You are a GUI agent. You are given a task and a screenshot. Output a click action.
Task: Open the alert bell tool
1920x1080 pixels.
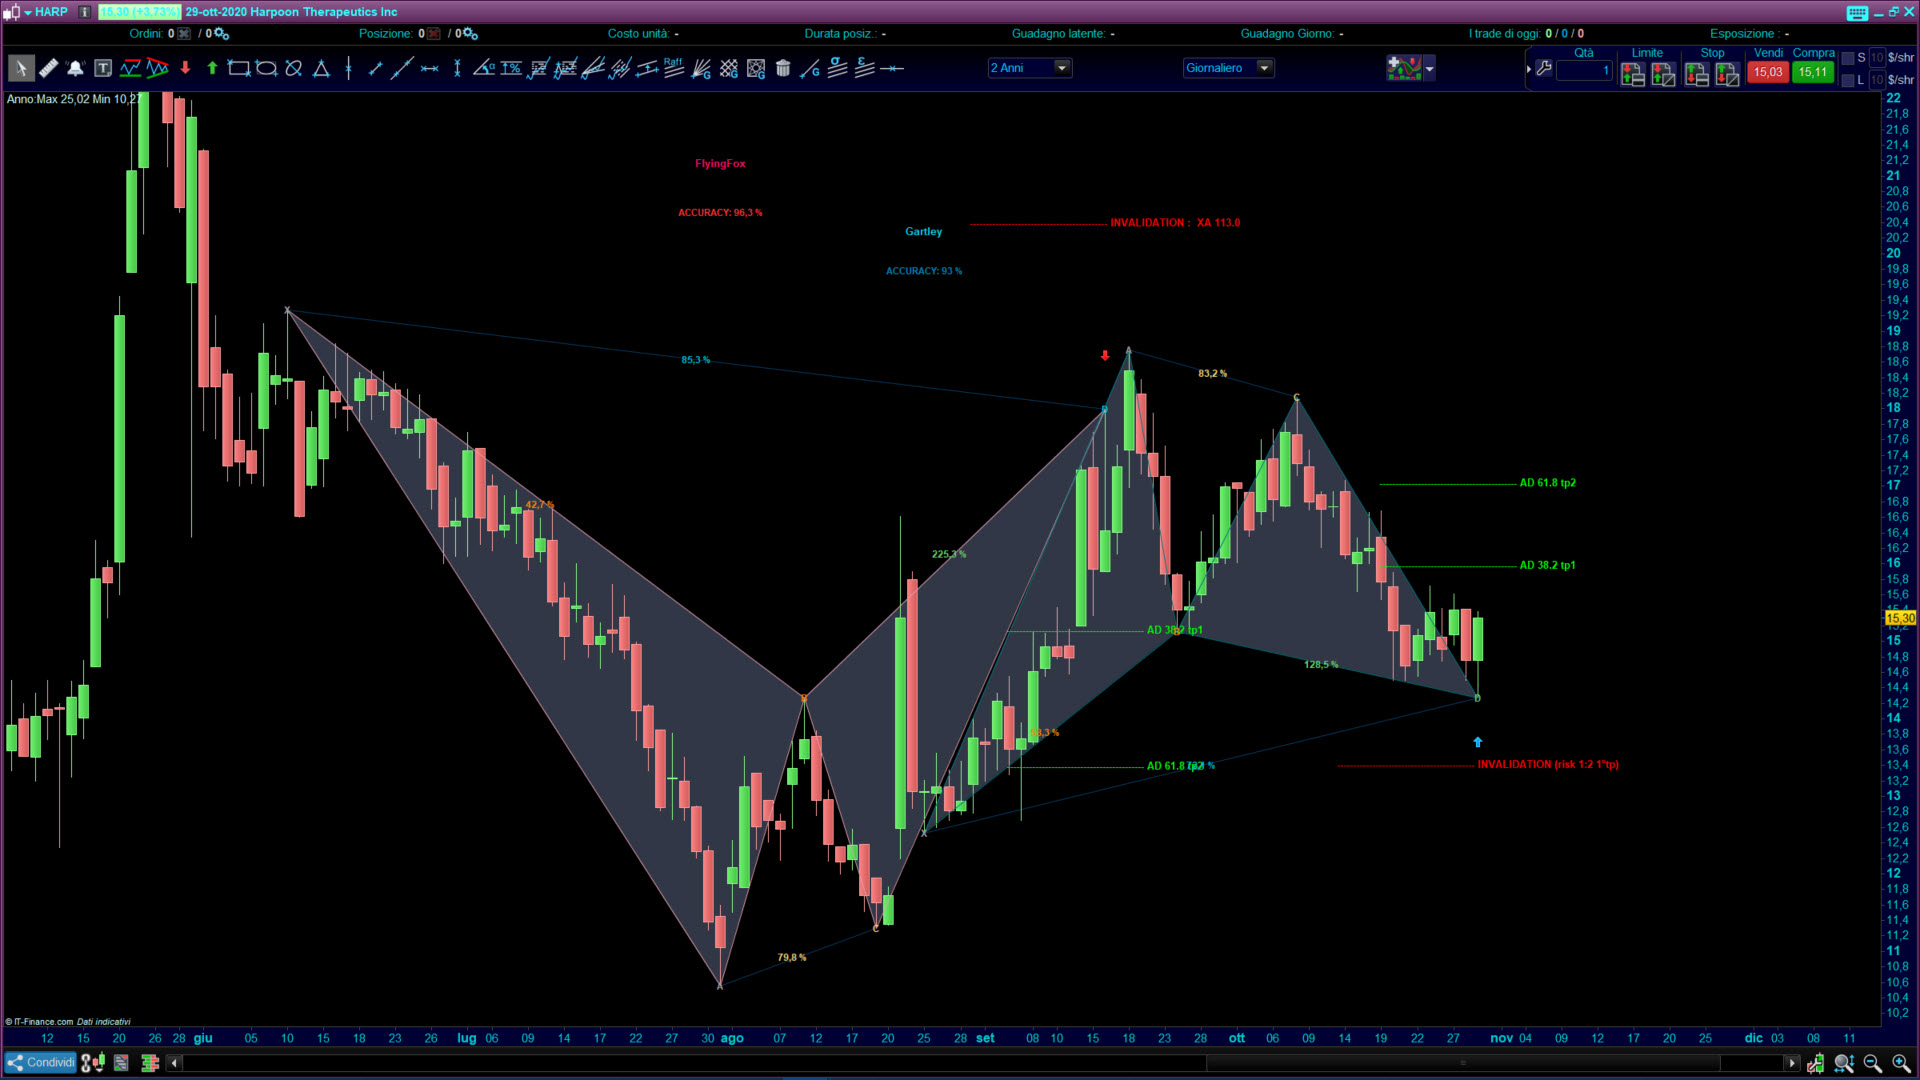point(75,68)
